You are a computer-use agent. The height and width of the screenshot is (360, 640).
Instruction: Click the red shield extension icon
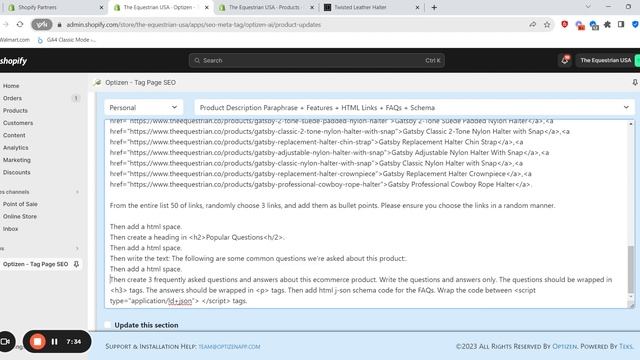tap(564, 24)
